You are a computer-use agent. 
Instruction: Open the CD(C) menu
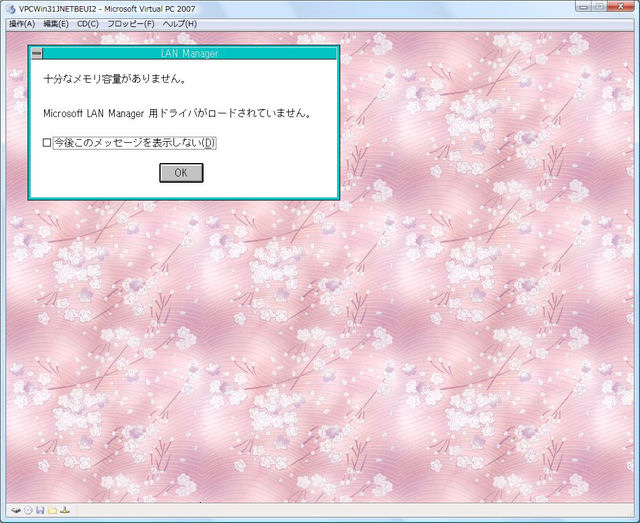coord(88,24)
